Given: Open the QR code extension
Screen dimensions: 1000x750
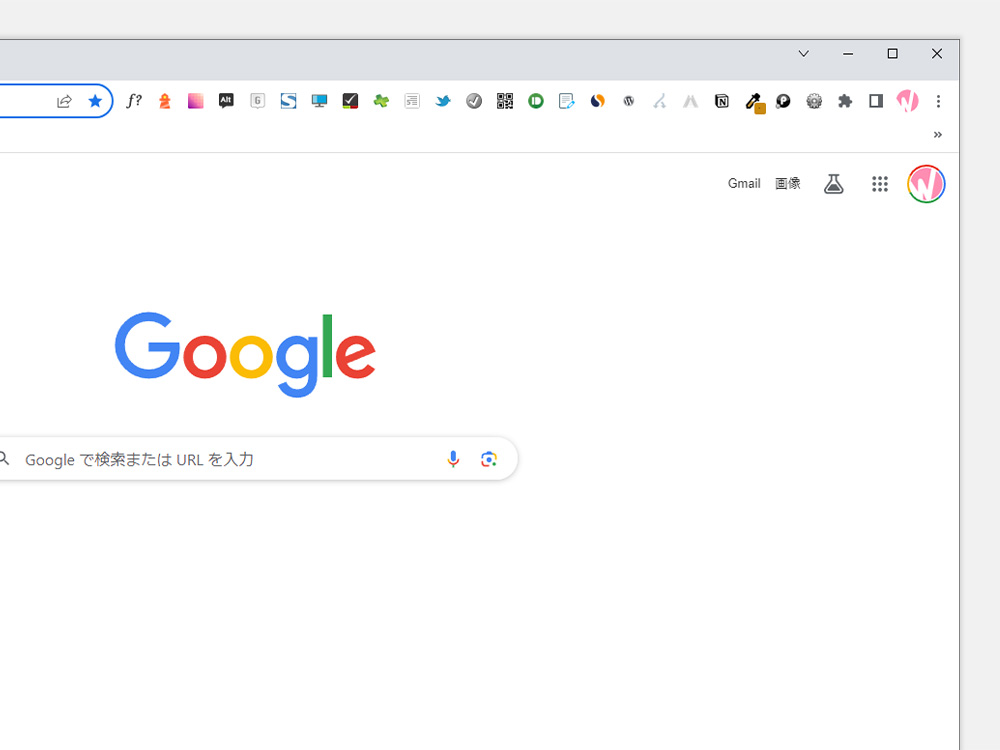Looking at the screenshot, I should (505, 101).
